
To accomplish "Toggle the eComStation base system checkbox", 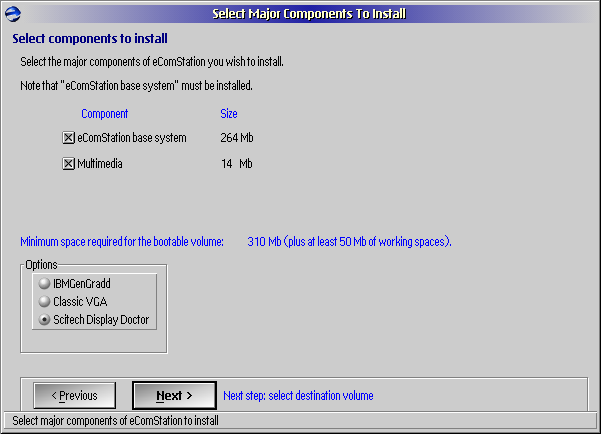I will coord(68,138).
